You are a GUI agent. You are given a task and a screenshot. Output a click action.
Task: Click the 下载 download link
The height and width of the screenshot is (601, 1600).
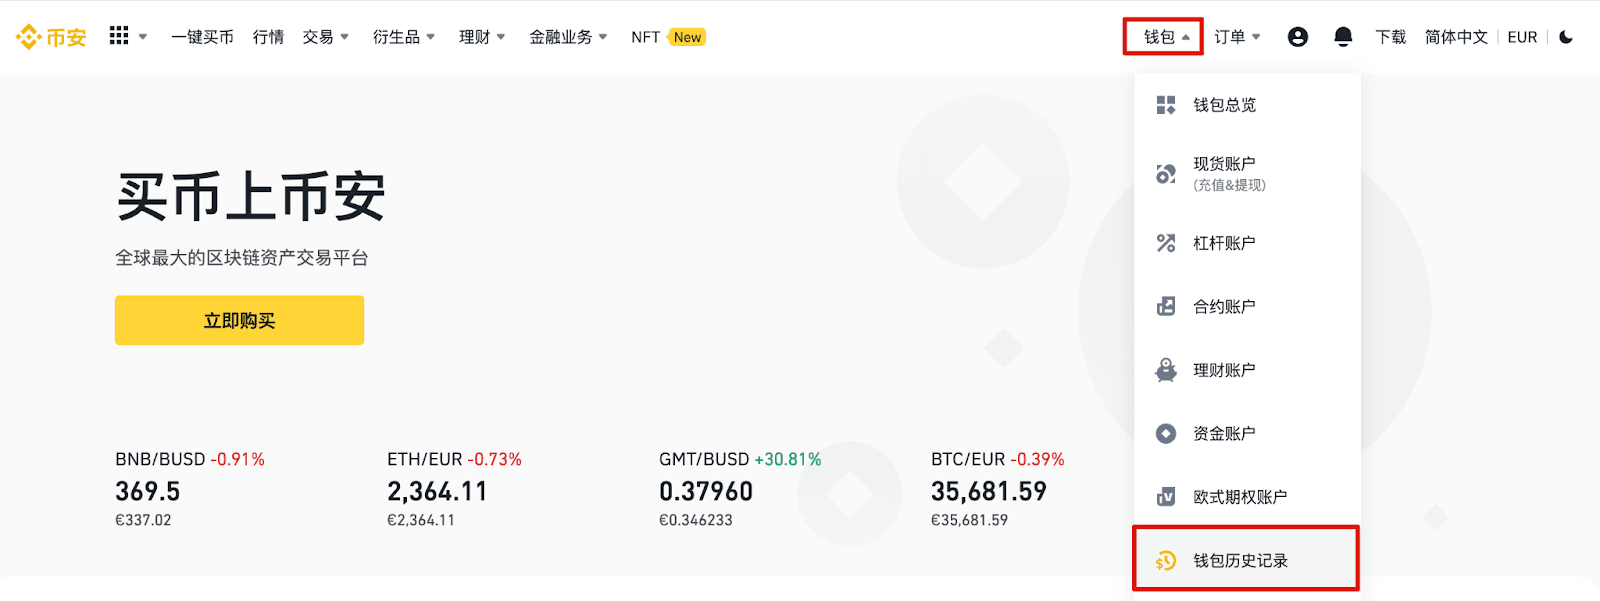(x=1390, y=37)
